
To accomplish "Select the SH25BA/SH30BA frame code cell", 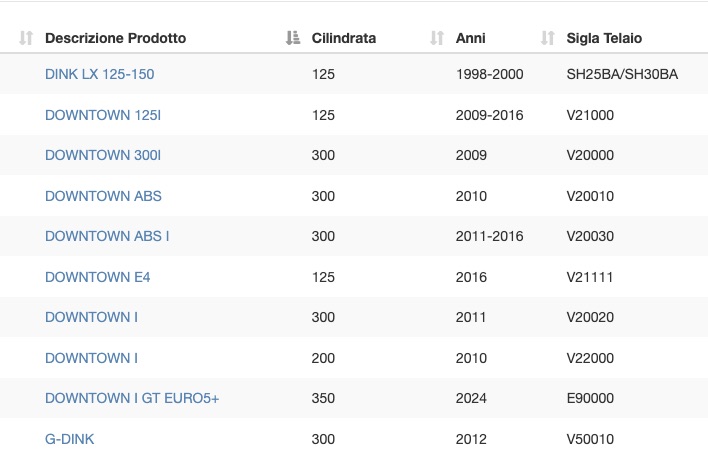I will (622, 74).
